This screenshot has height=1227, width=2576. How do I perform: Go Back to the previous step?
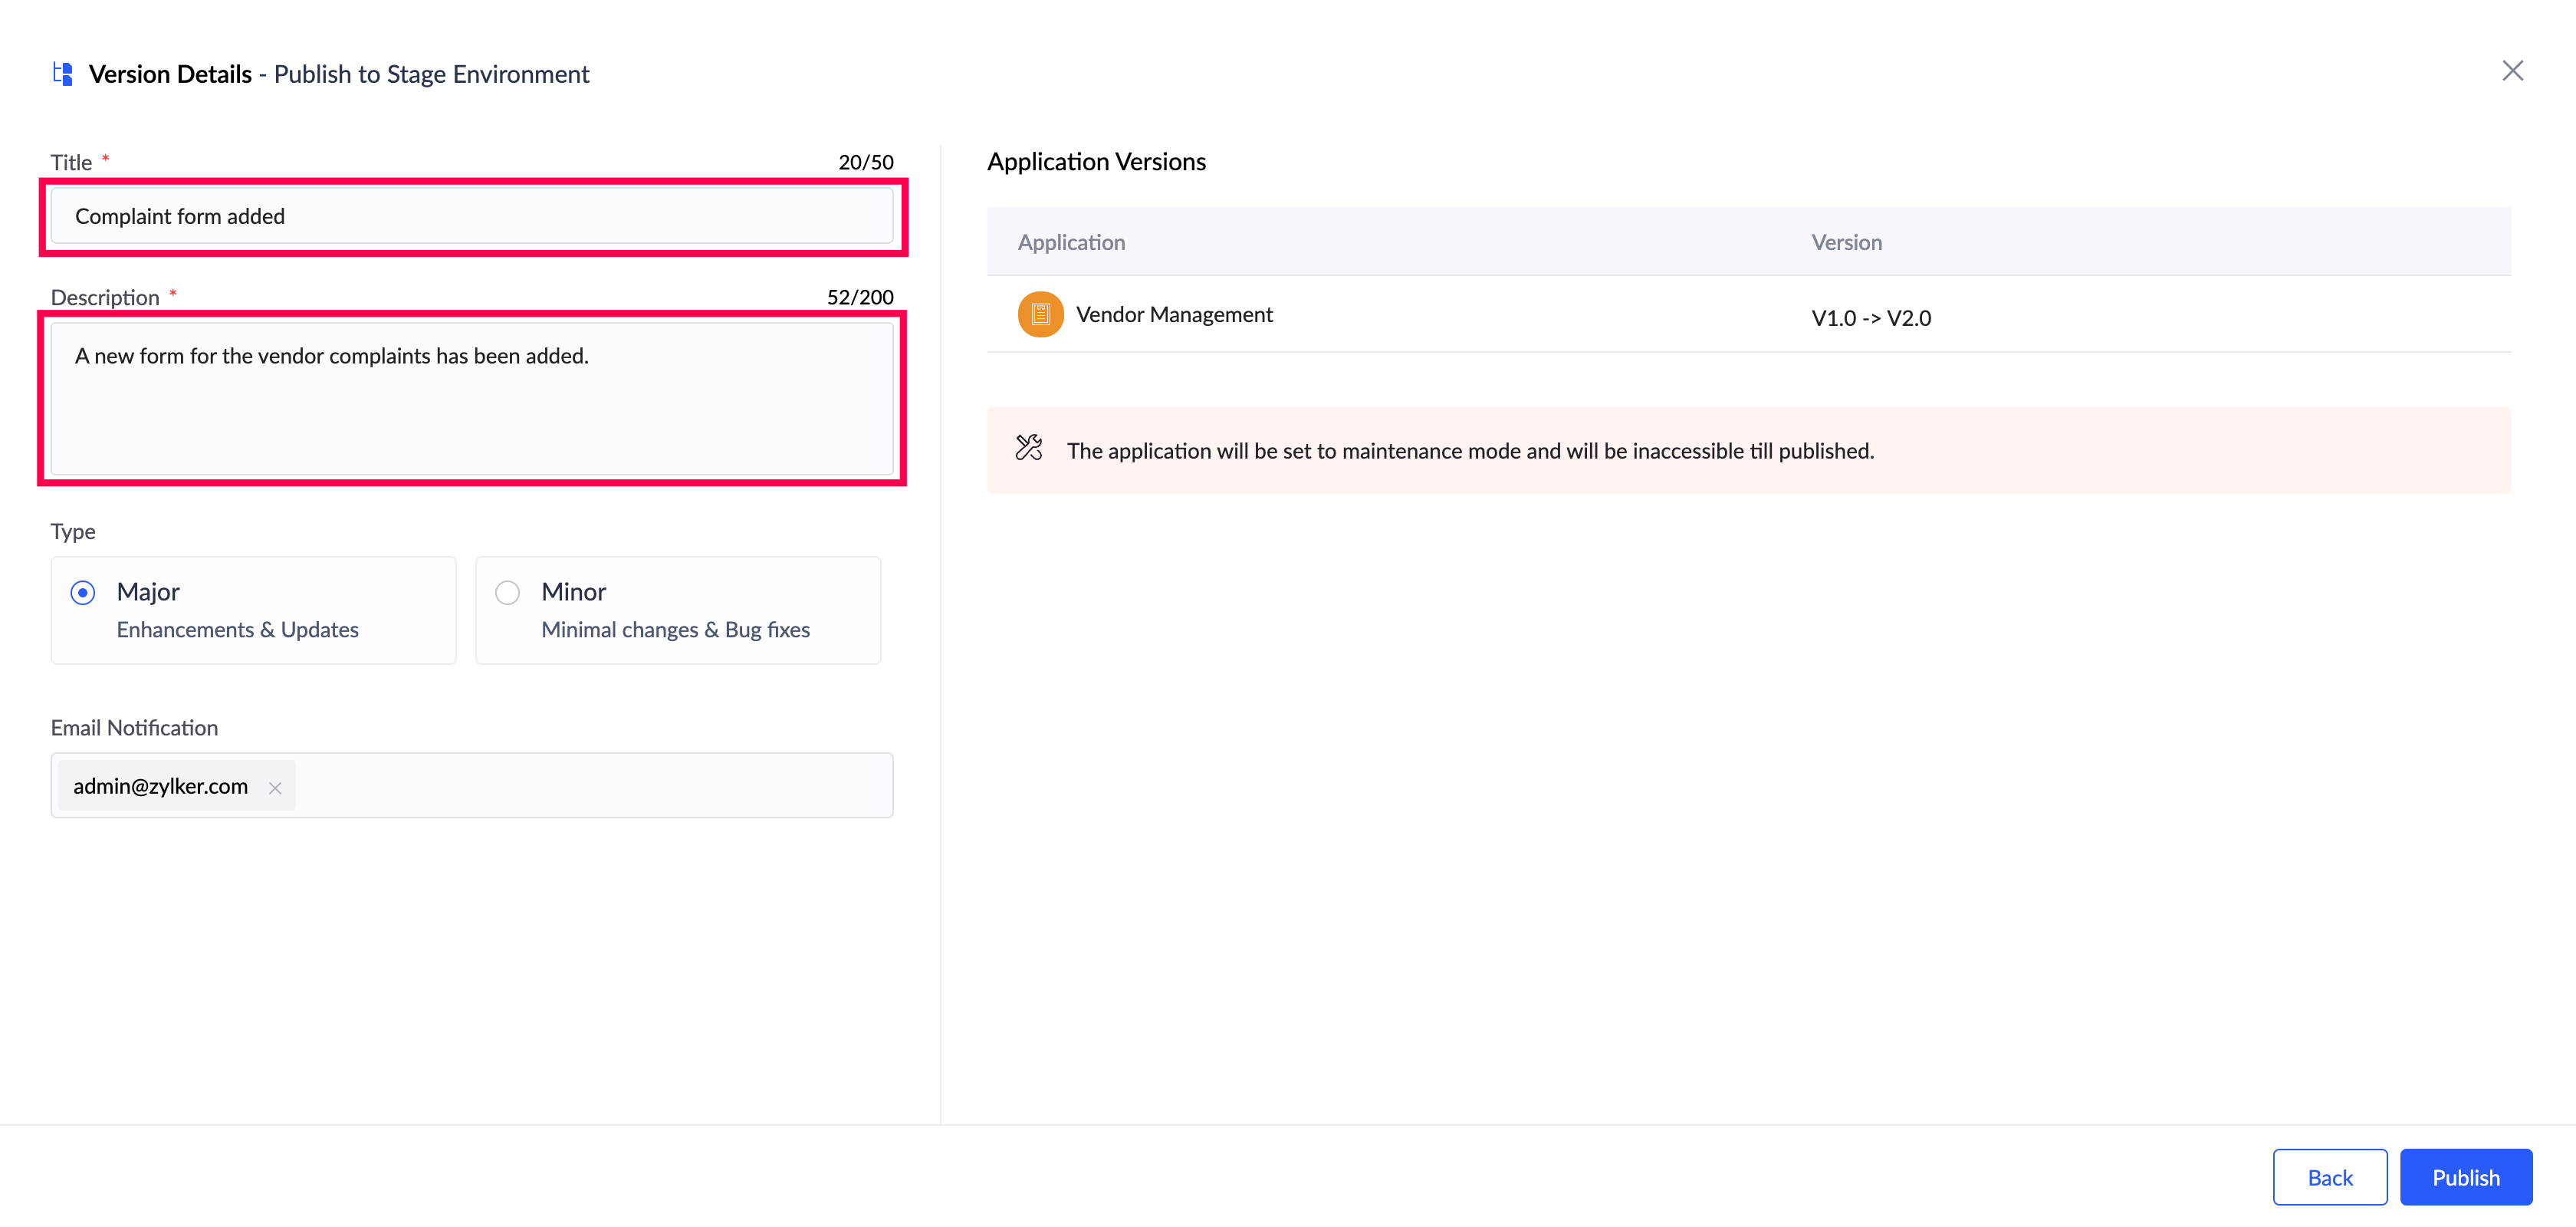[x=2329, y=1177]
